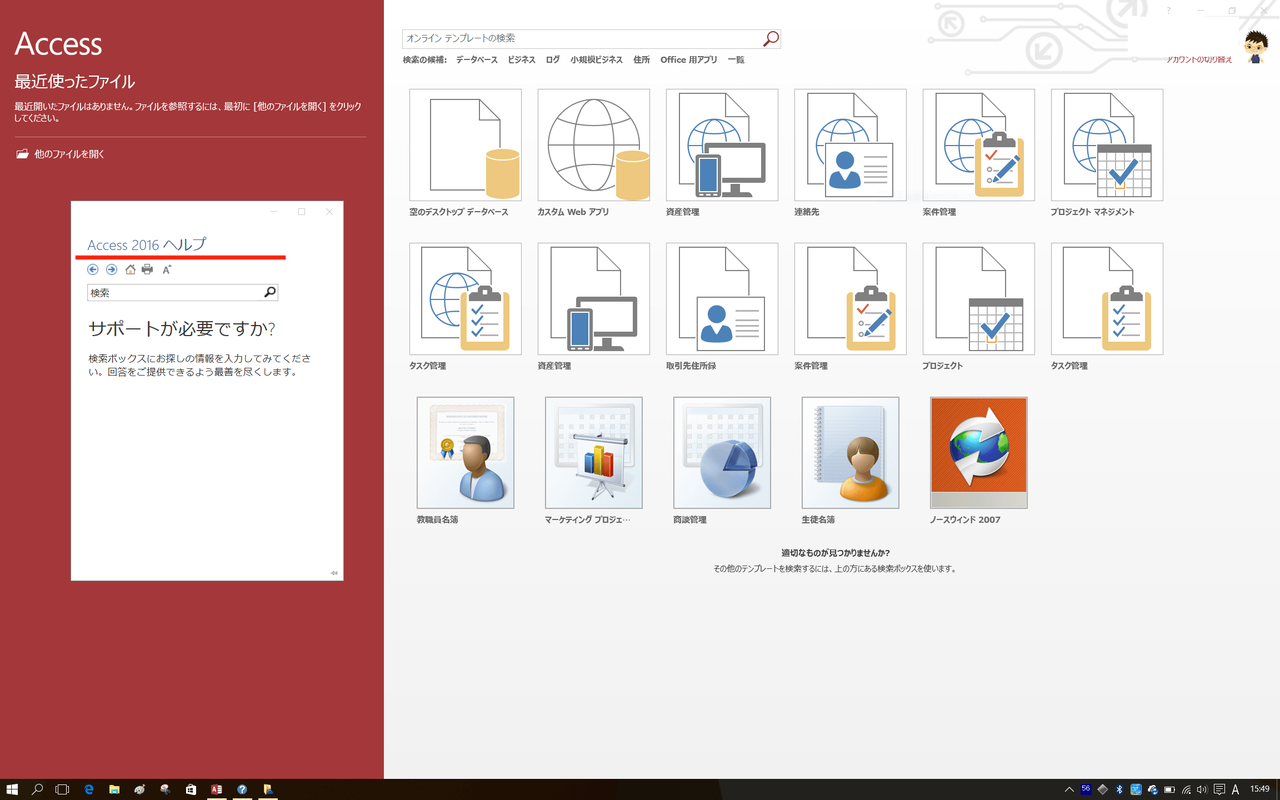Check battery status in the system tray
This screenshot has height=800, width=1280.
[1169, 789]
